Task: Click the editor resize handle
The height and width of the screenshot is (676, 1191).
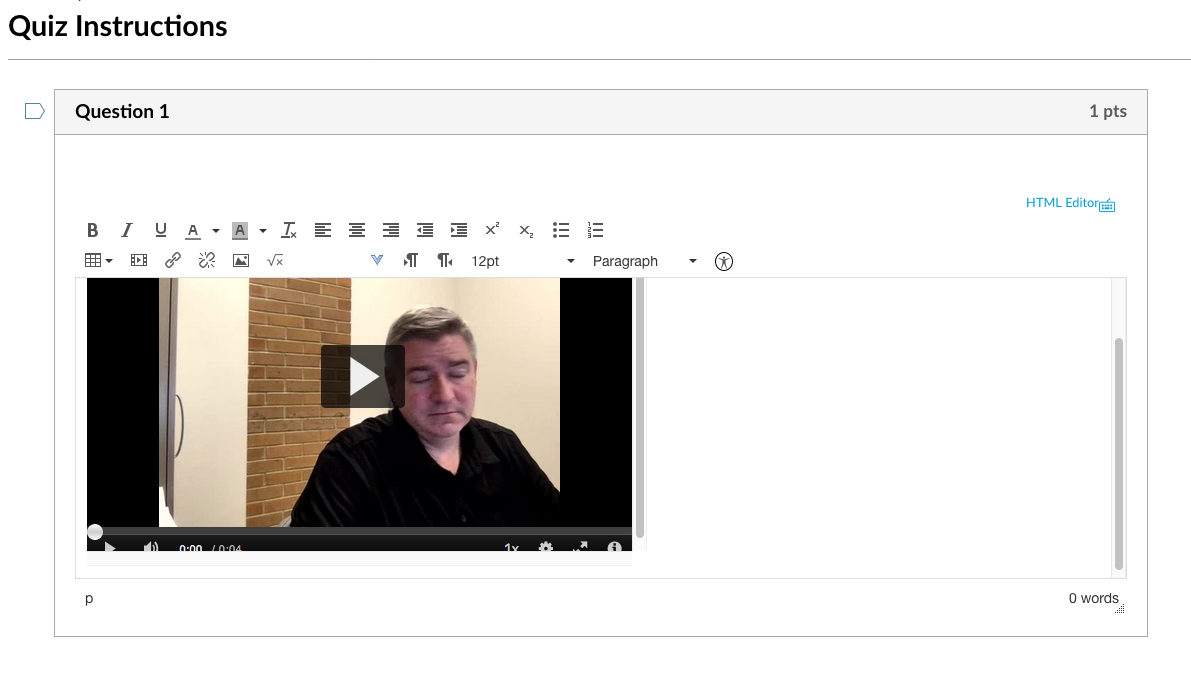Action: [1120, 608]
